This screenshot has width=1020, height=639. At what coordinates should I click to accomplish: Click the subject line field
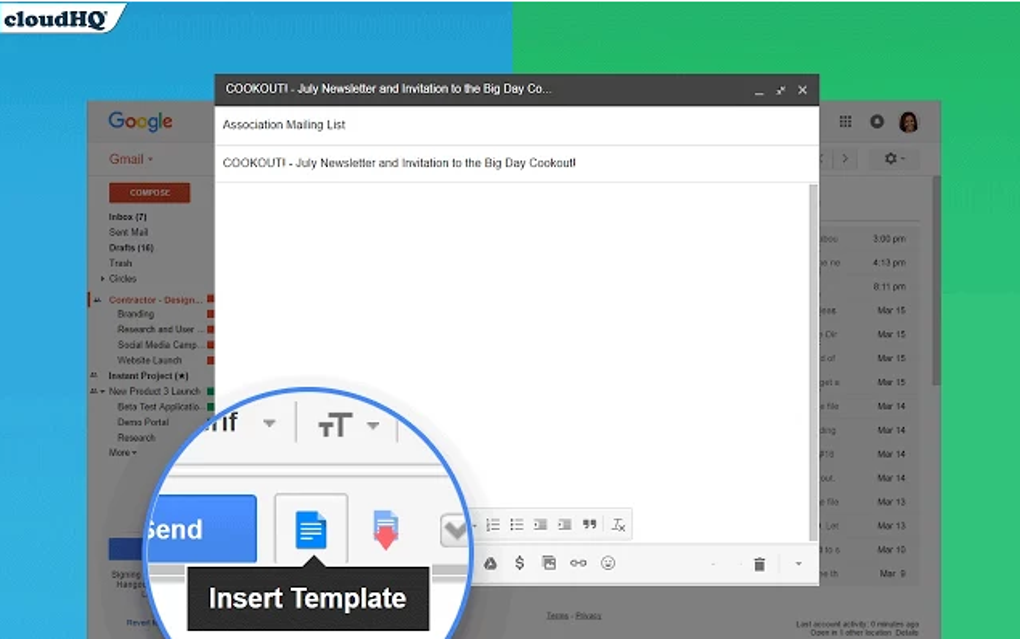coord(517,163)
